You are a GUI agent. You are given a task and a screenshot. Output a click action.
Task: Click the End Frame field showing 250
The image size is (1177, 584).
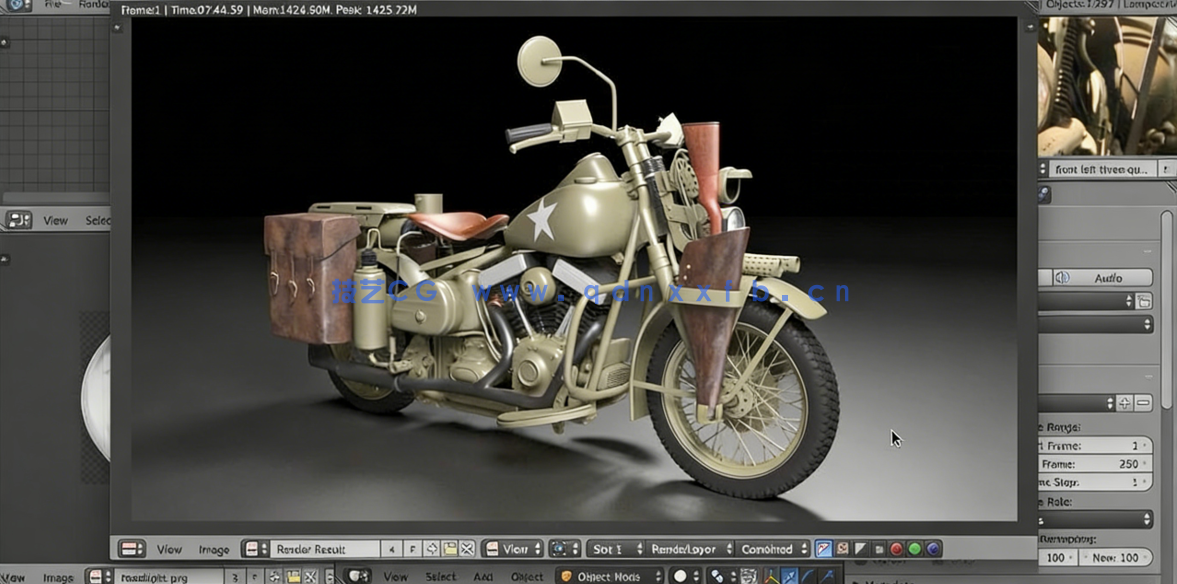pos(1095,463)
